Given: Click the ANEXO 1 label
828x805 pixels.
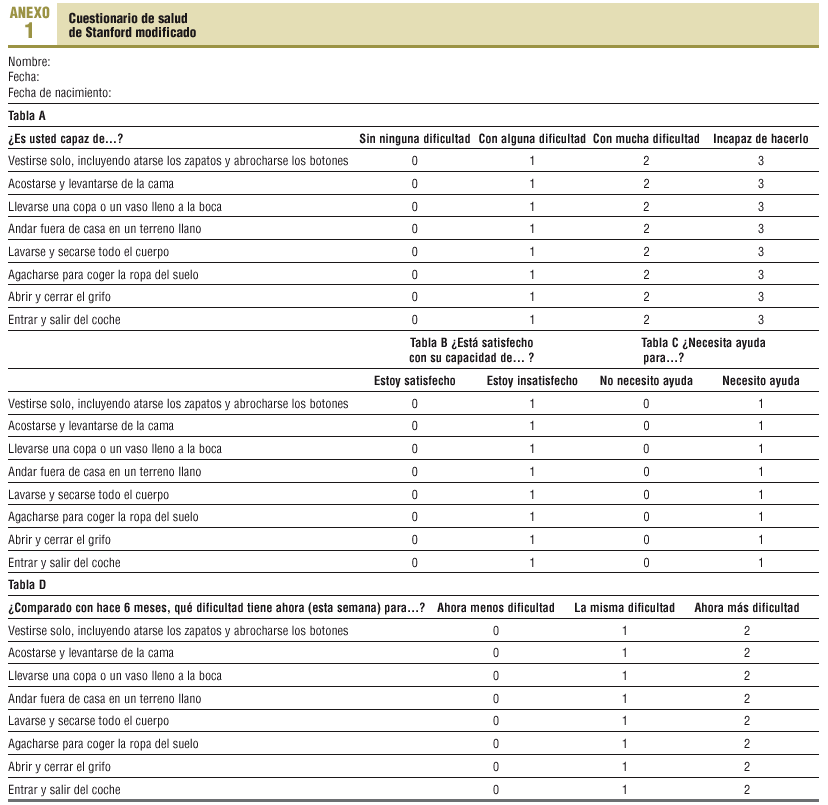Looking at the screenshot, I should pos(29,23).
